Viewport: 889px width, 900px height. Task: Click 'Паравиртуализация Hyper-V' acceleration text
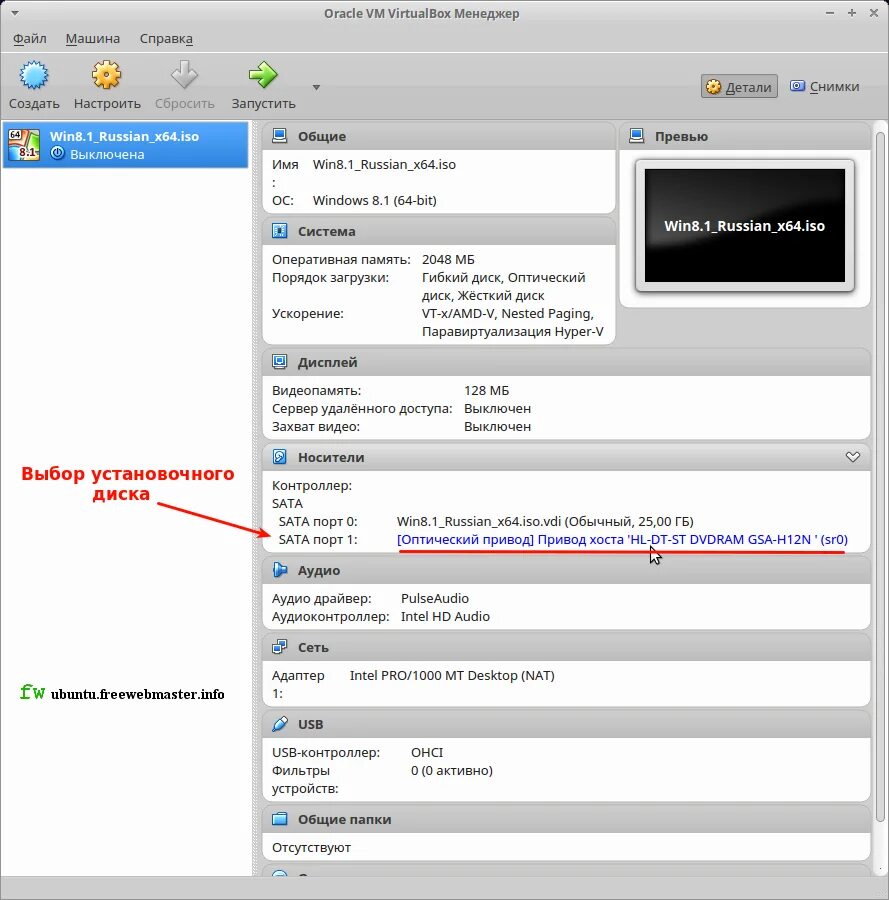[513, 332]
